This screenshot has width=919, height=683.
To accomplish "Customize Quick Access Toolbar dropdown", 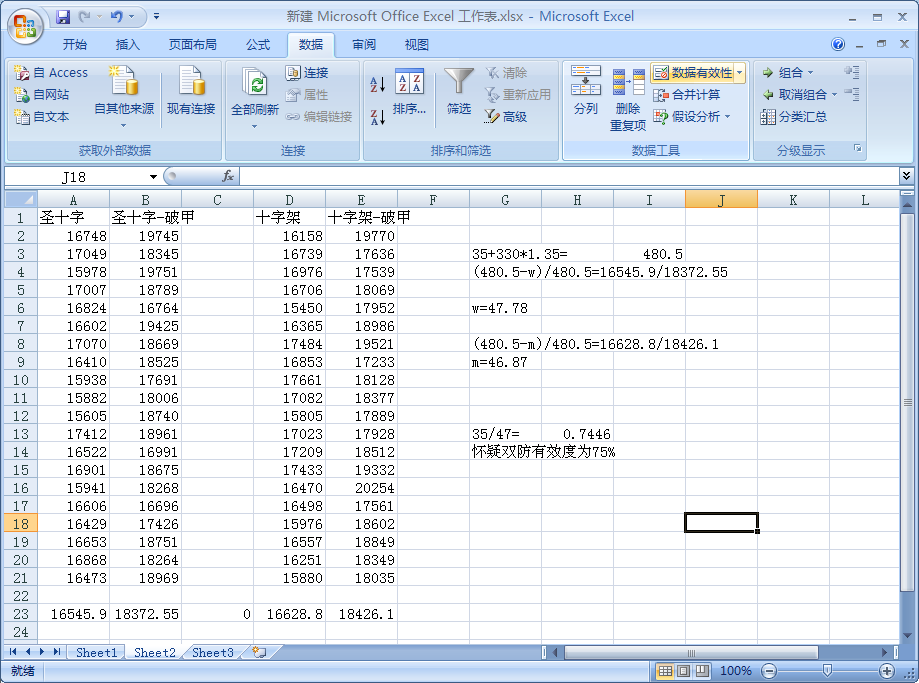I will coord(156,16).
